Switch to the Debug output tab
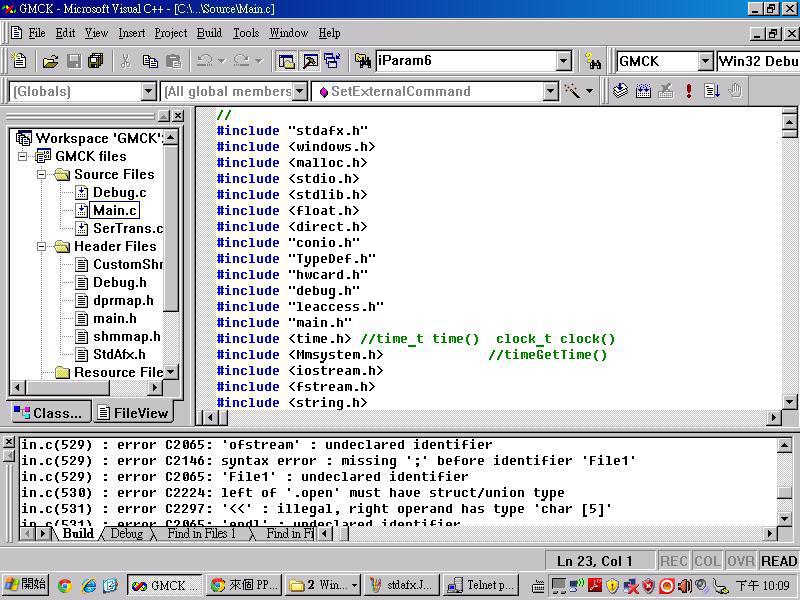This screenshot has height=600, width=800. (126, 534)
